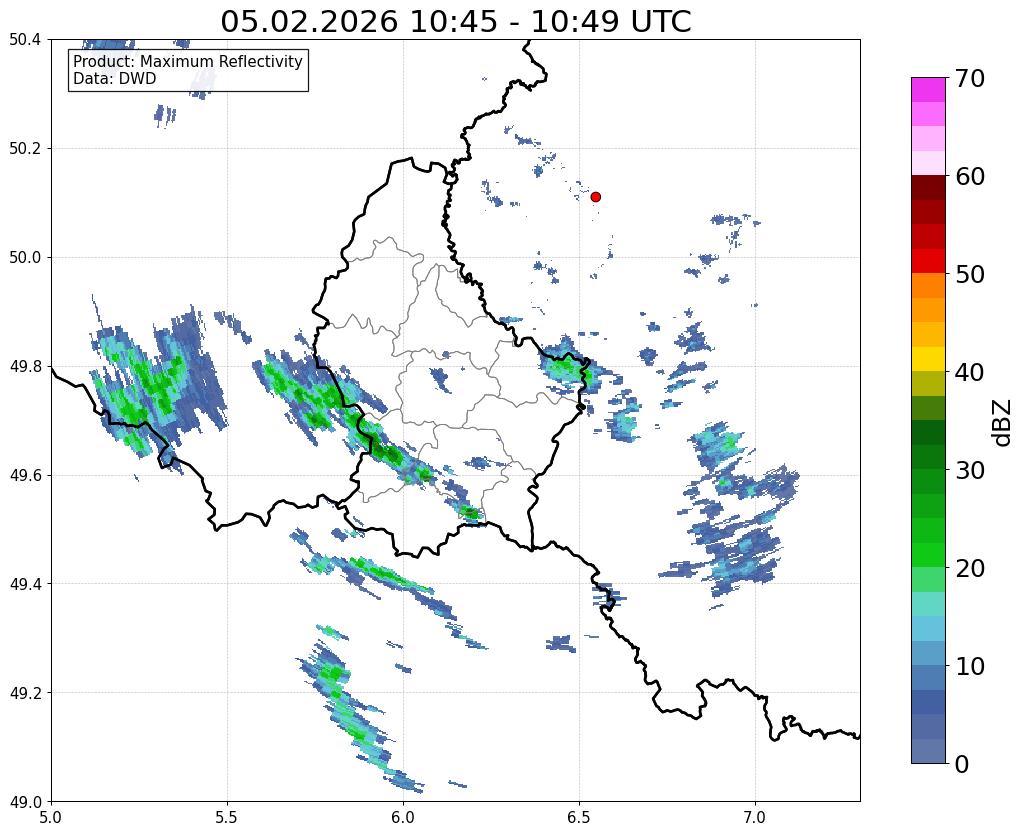Screen dimensions: 1023x834
Task: Click the yellow 40 dBZ colorbar swatch
Action: (928, 360)
